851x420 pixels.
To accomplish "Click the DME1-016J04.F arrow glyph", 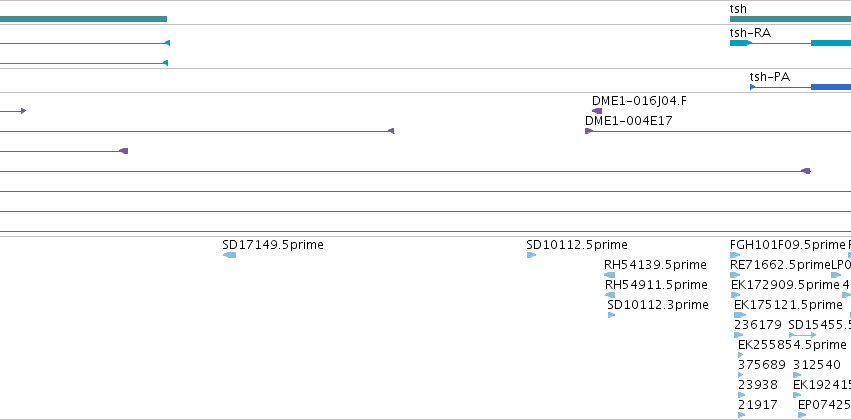I will point(597,111).
